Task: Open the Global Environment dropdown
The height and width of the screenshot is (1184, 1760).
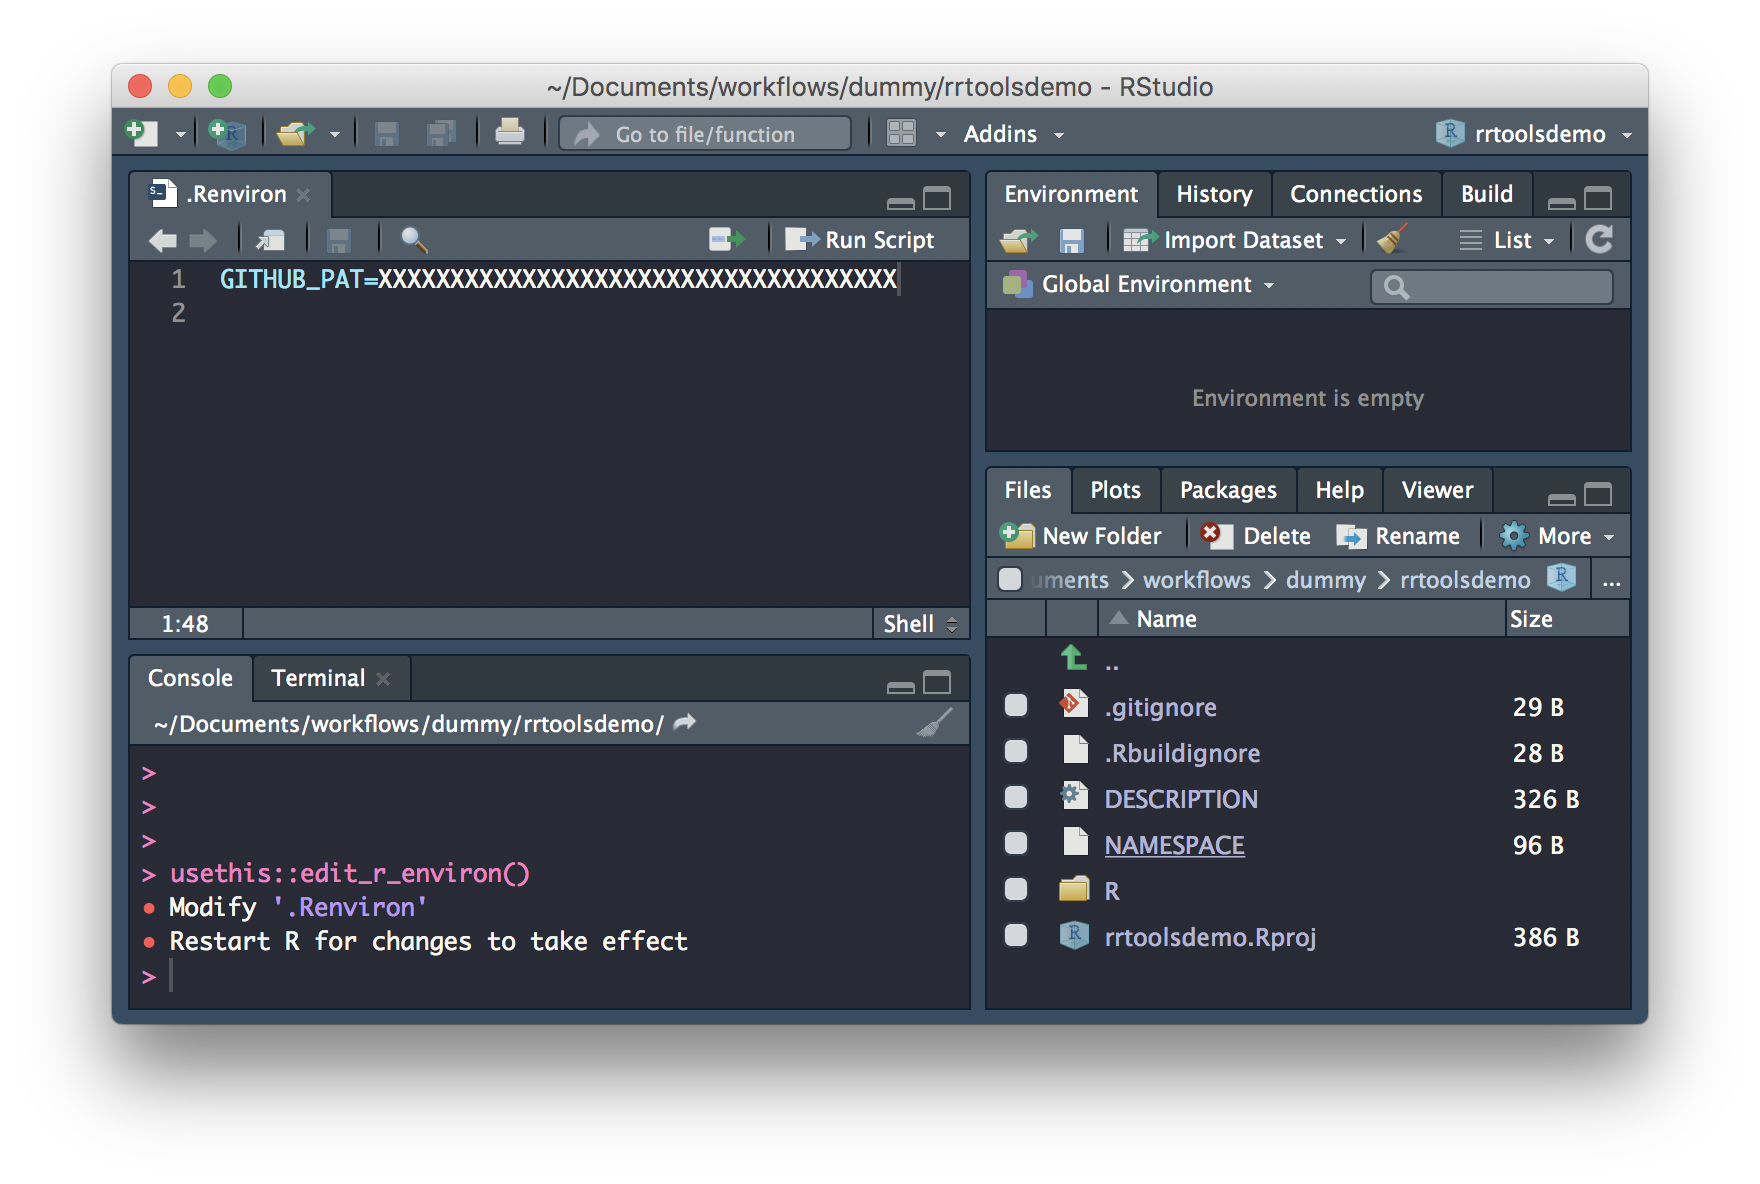Action: [1139, 285]
